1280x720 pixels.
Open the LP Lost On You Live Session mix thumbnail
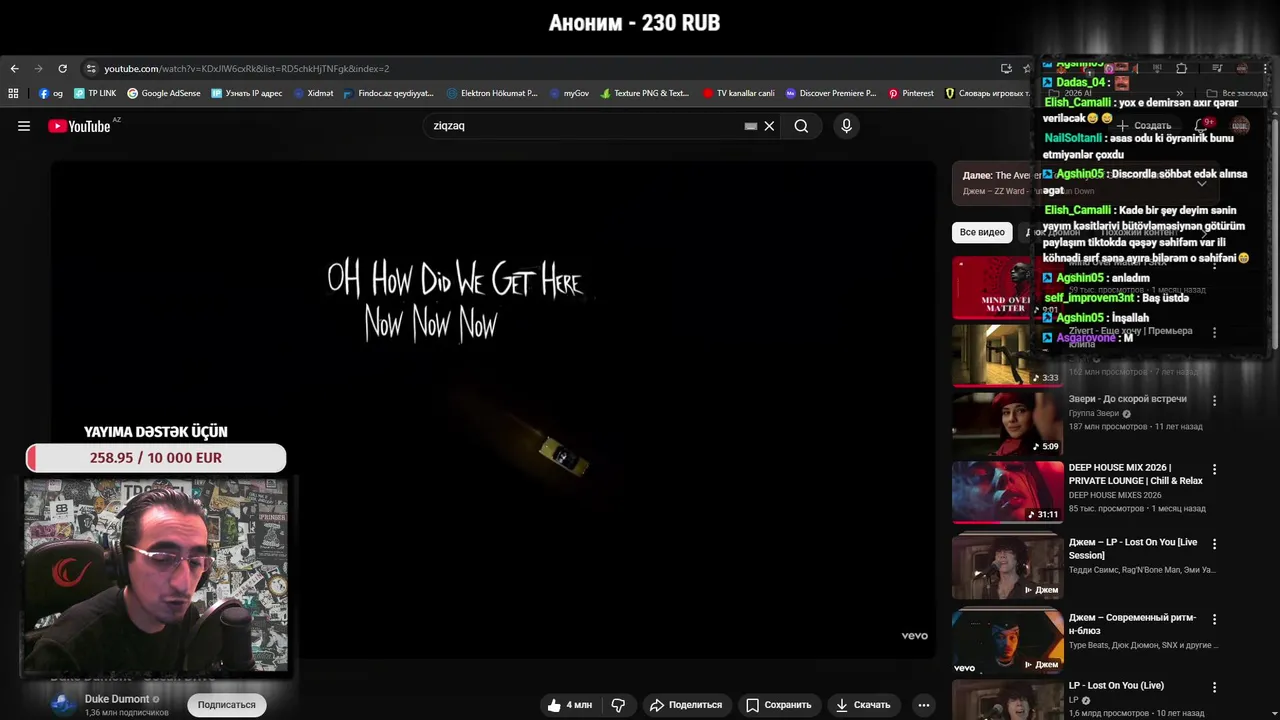click(x=1007, y=566)
